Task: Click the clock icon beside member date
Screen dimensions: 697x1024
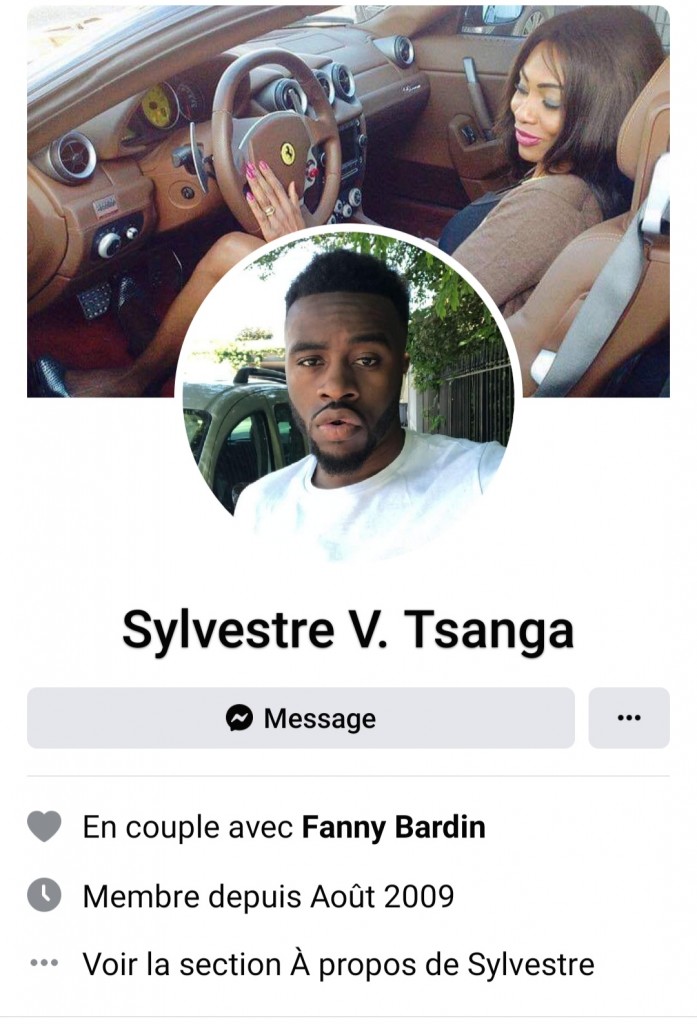Action: click(44, 895)
